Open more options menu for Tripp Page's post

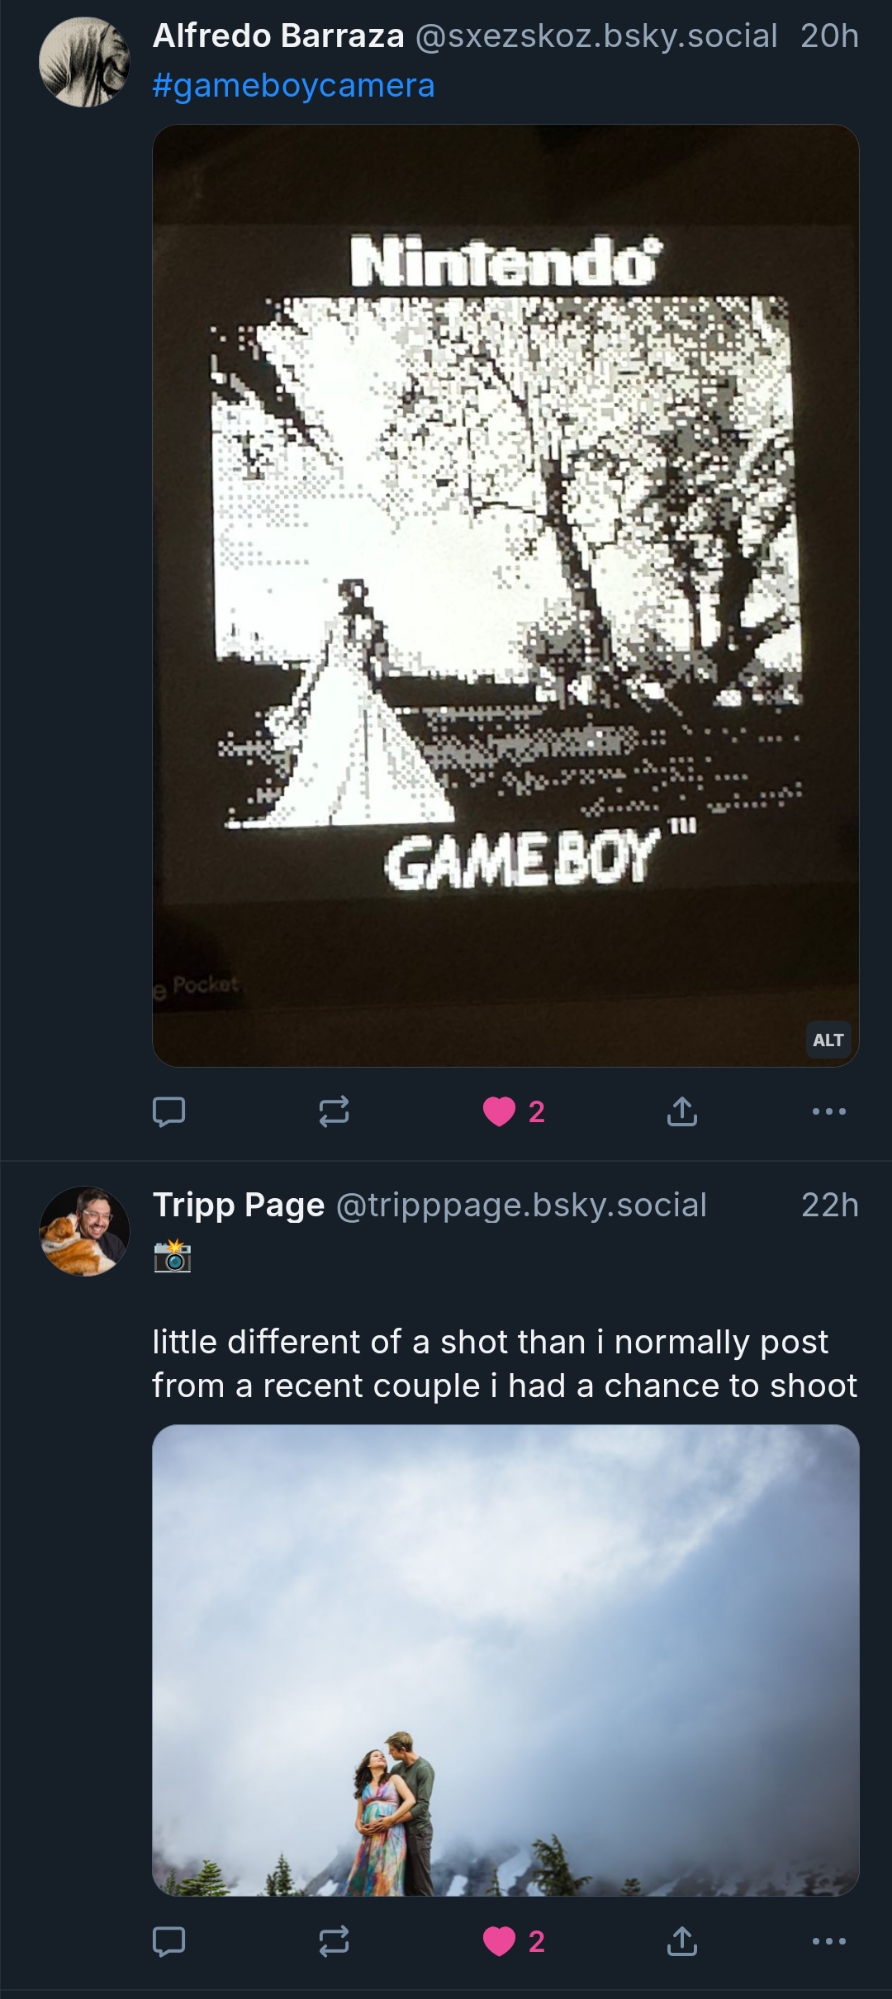[829, 1941]
